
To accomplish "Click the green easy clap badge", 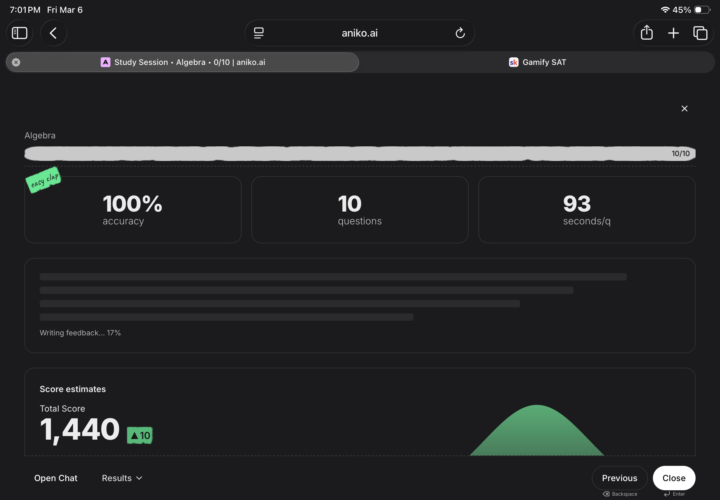I will pyautogui.click(x=43, y=181).
